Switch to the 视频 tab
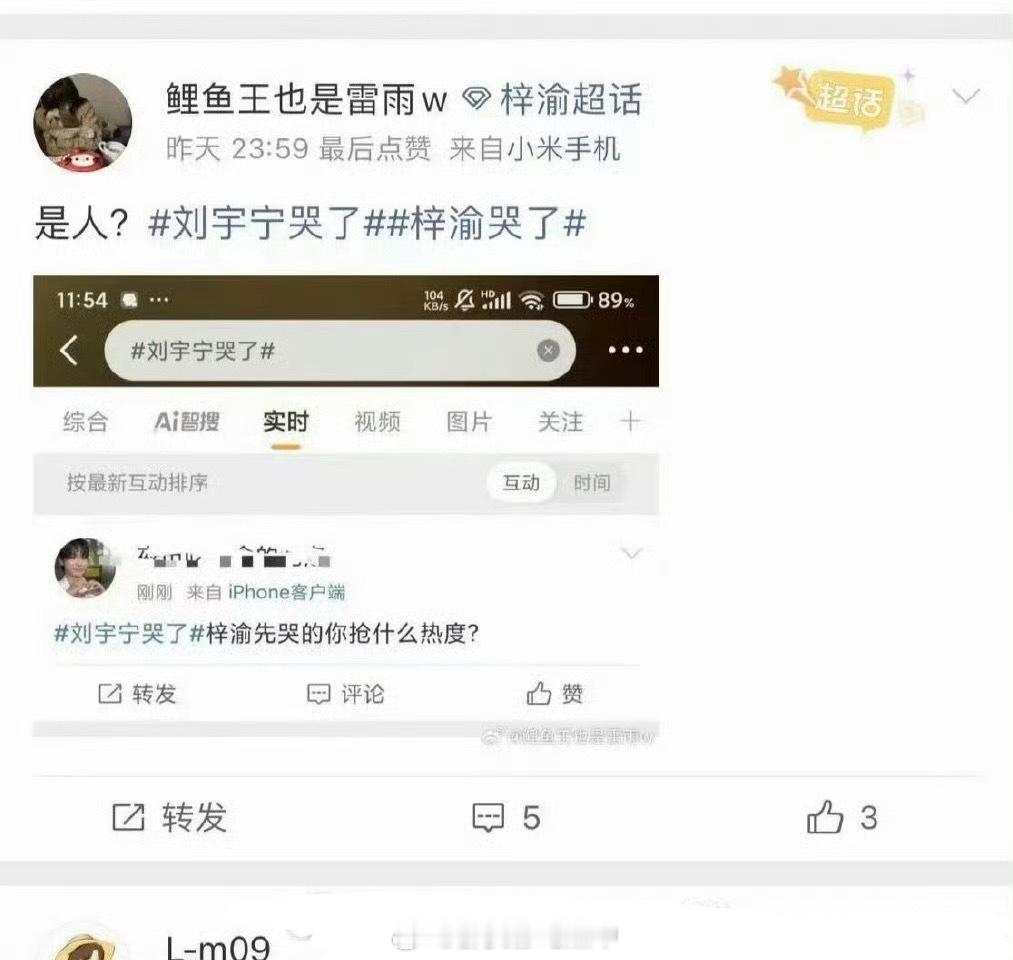The height and width of the screenshot is (960, 1013). (x=377, y=422)
